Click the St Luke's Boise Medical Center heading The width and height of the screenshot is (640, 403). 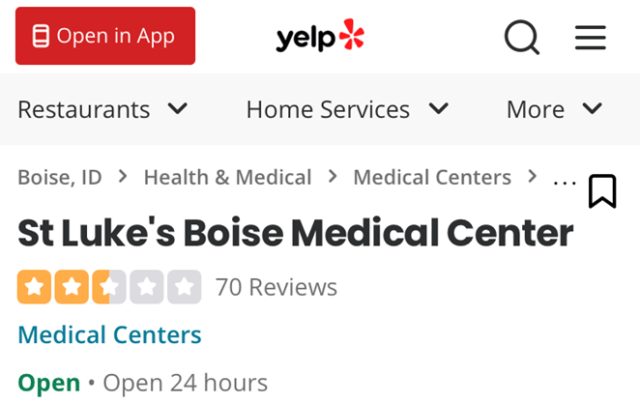click(x=296, y=234)
